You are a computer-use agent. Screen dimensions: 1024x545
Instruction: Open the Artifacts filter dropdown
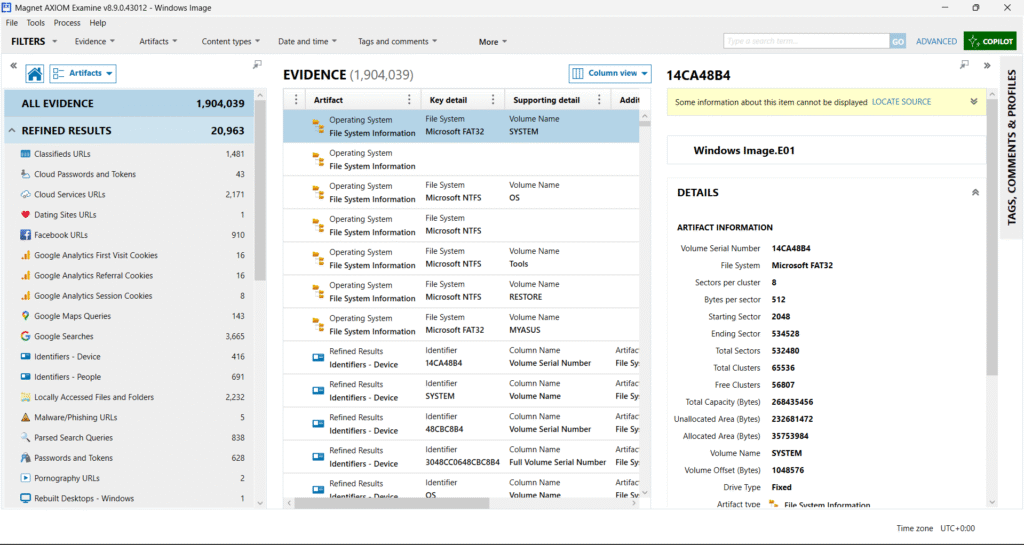158,41
